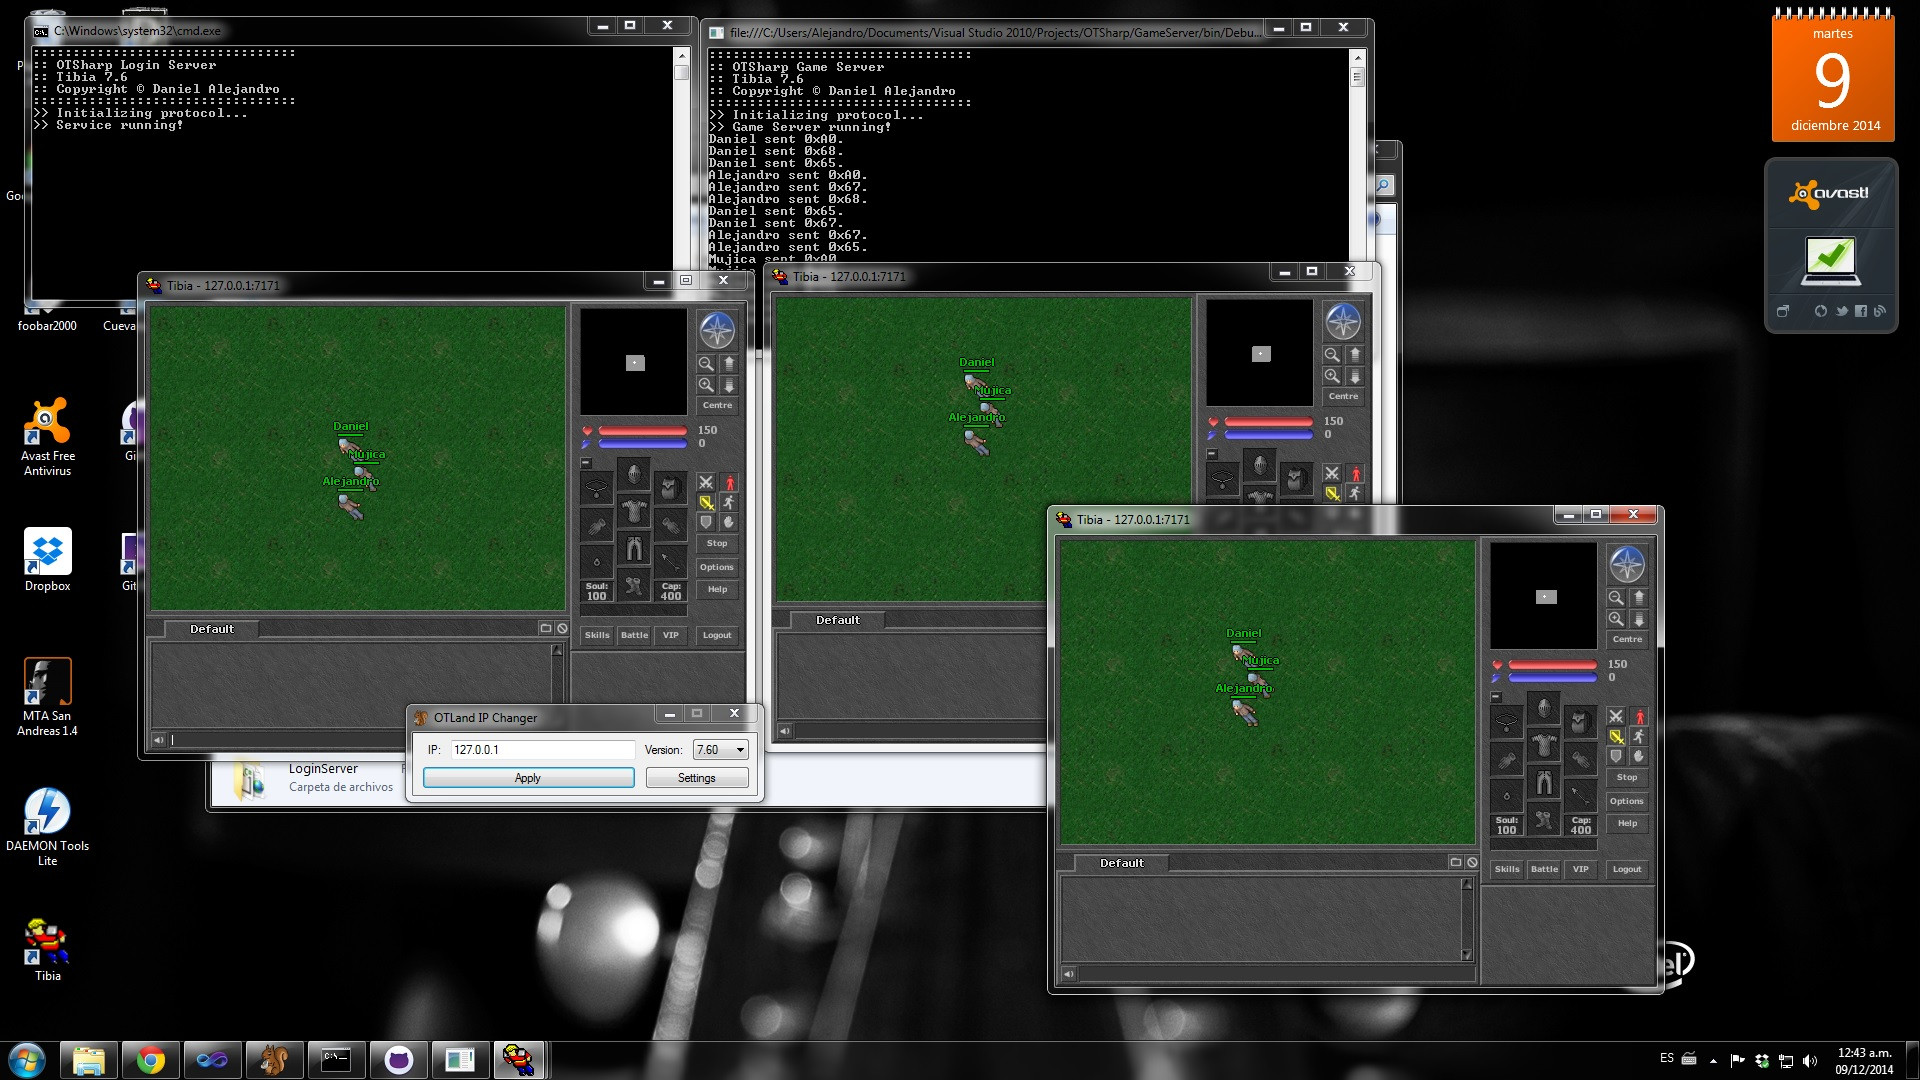Click the compass rose in the middle Tibia window
The width and height of the screenshot is (1920, 1080).
pos(1343,321)
